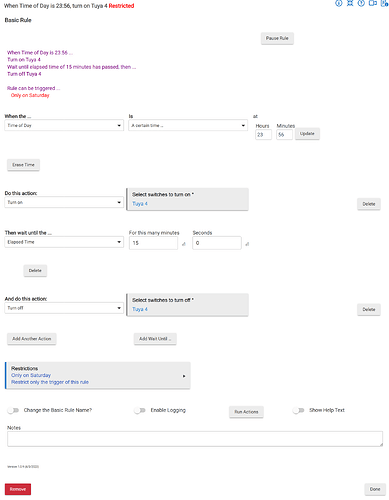Click the Seconds input field
This screenshot has height=500, width=389.
pyautogui.click(x=217, y=243)
